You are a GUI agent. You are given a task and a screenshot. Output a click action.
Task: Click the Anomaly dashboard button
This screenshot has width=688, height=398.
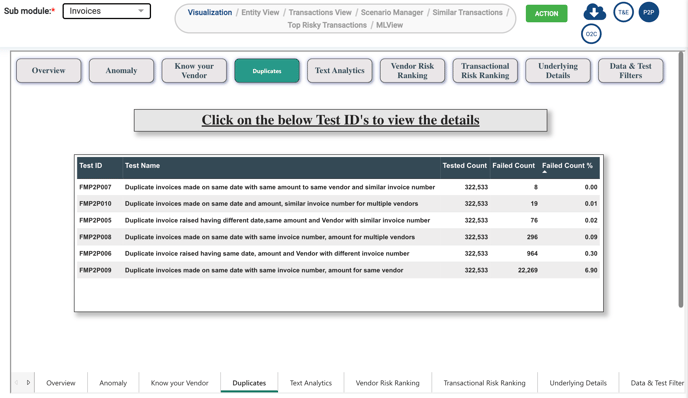[122, 71]
